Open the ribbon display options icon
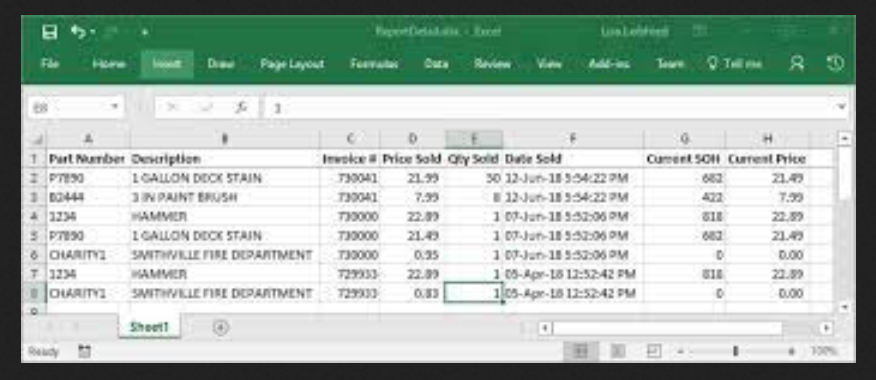Viewport: 876px width, 380px height. click(x=699, y=32)
